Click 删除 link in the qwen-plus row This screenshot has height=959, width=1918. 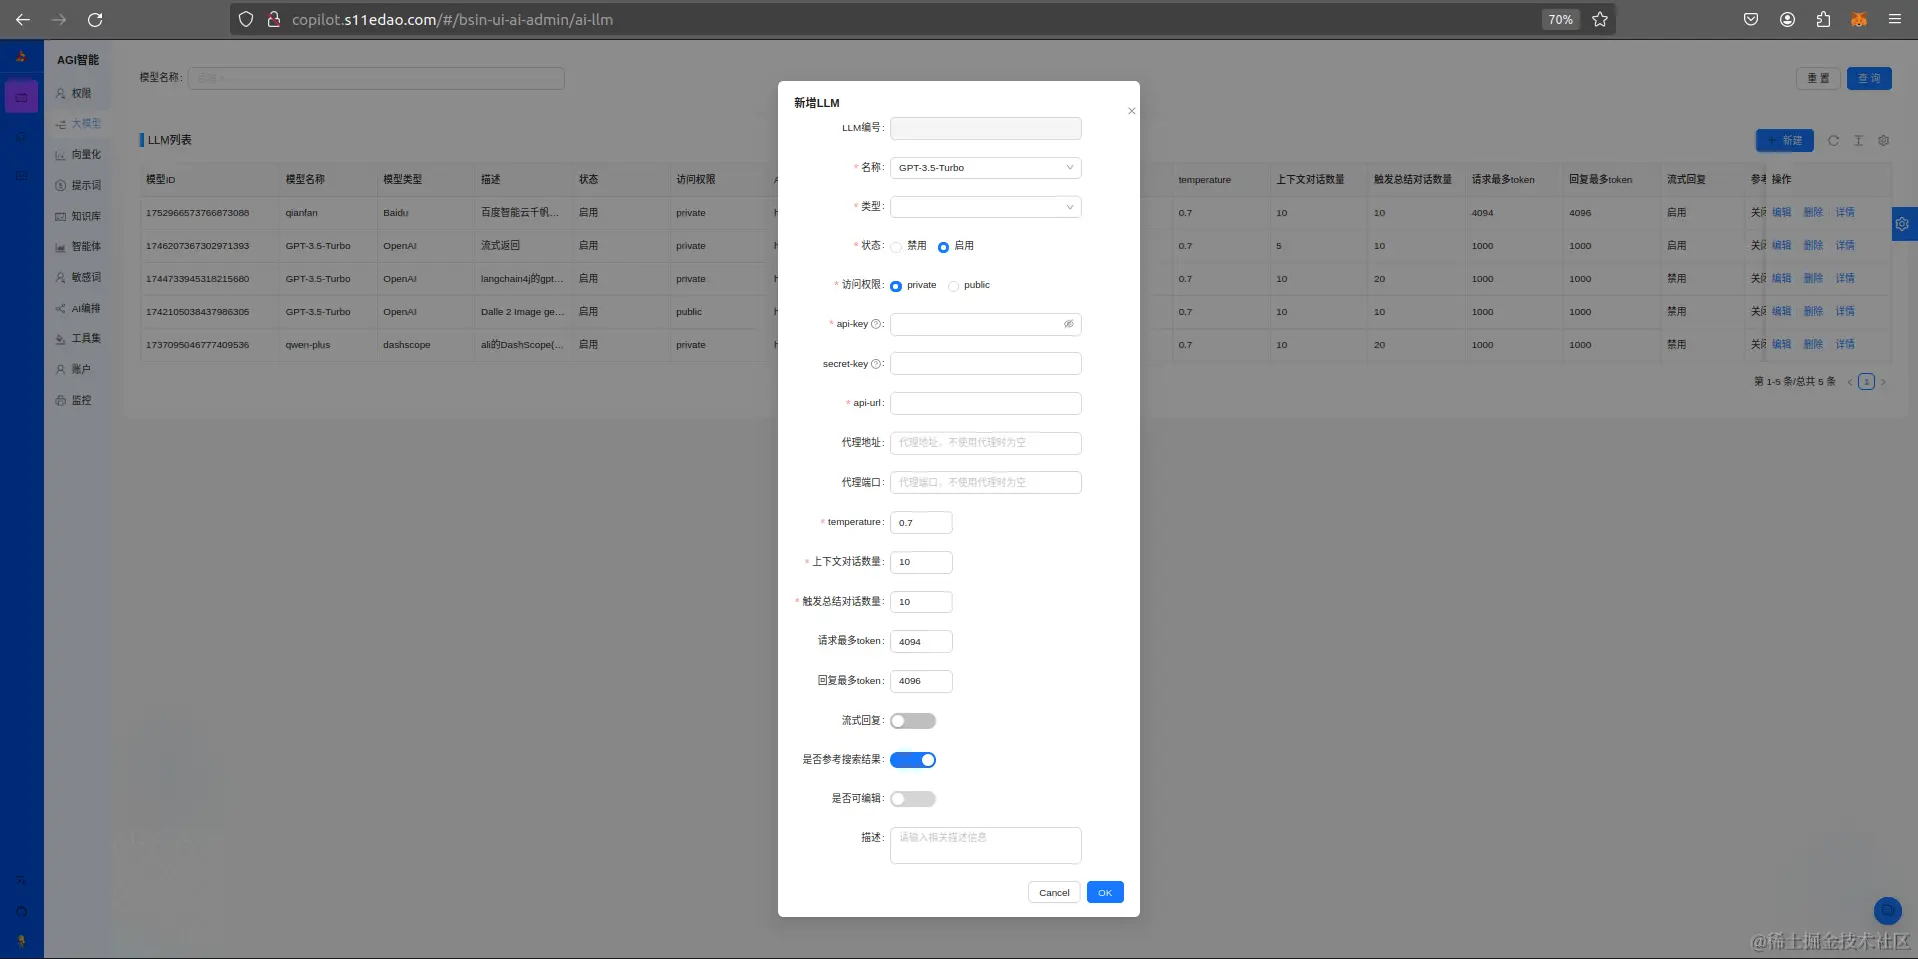1813,344
